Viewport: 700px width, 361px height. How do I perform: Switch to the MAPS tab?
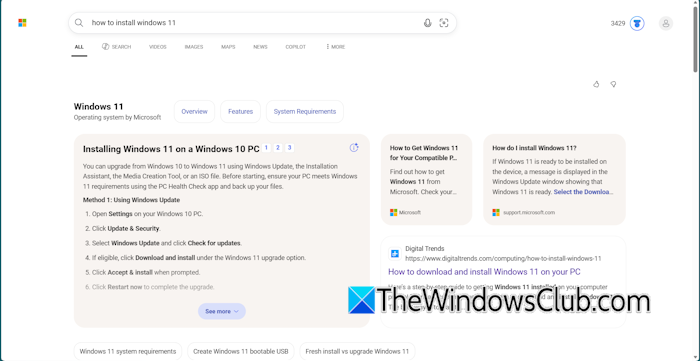228,47
